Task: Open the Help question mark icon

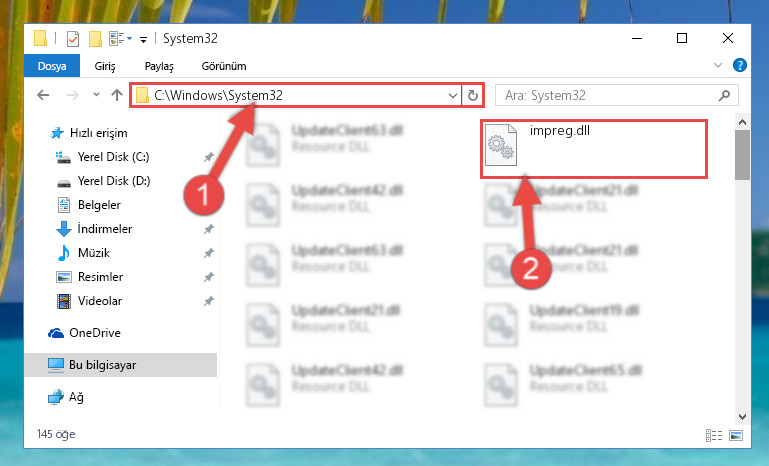Action: 740,65
